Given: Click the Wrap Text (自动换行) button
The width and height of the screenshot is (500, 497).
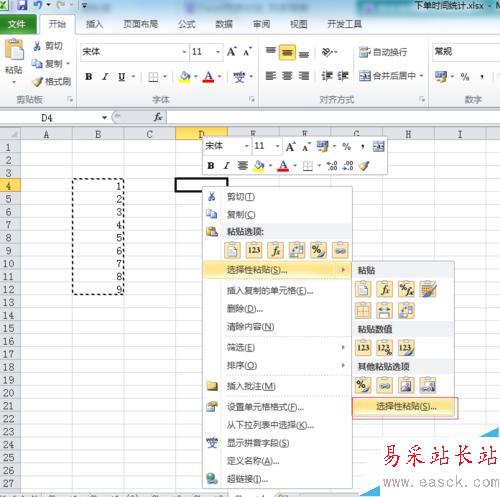Looking at the screenshot, I should pyautogui.click(x=383, y=52).
